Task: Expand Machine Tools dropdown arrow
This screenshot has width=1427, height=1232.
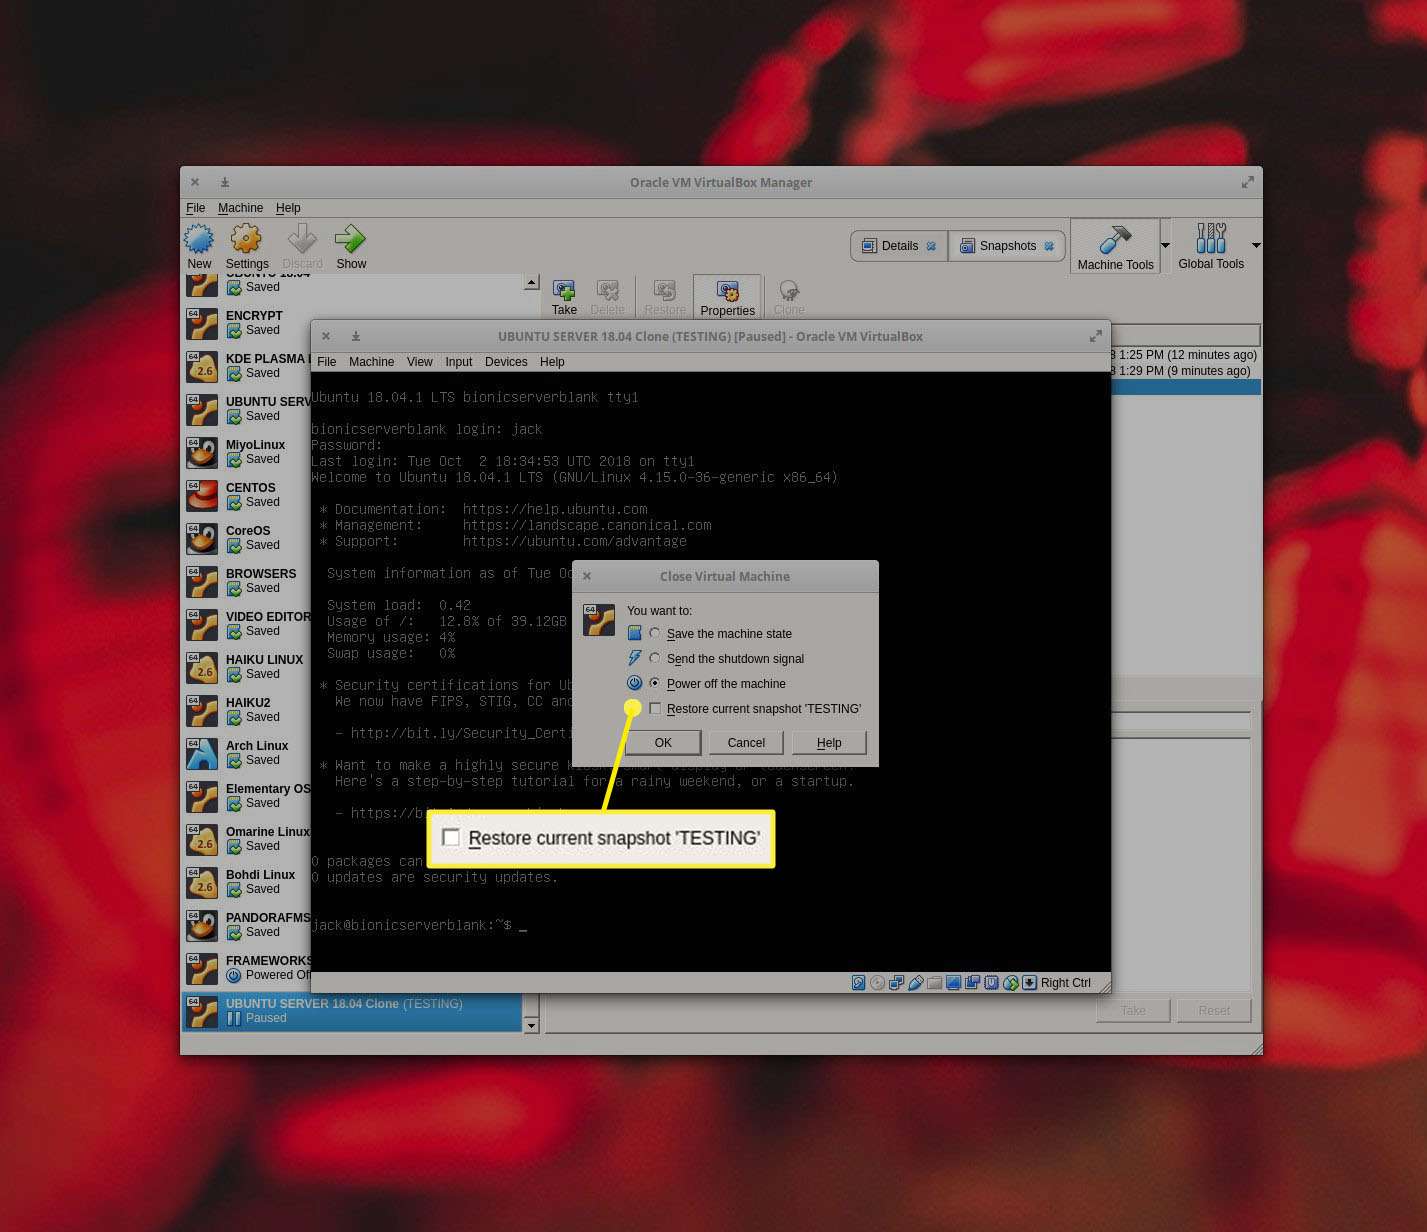Action: click(1165, 245)
